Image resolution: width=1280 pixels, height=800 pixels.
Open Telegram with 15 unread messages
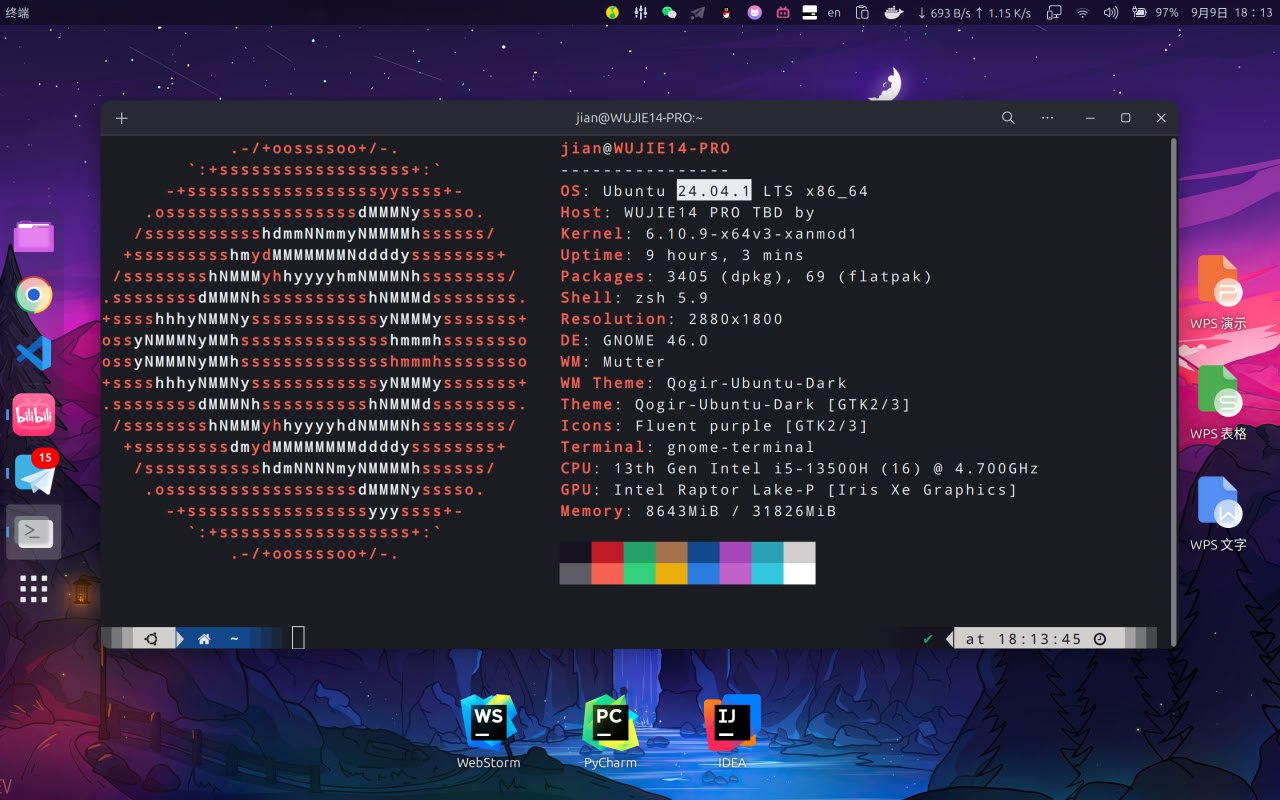34,472
